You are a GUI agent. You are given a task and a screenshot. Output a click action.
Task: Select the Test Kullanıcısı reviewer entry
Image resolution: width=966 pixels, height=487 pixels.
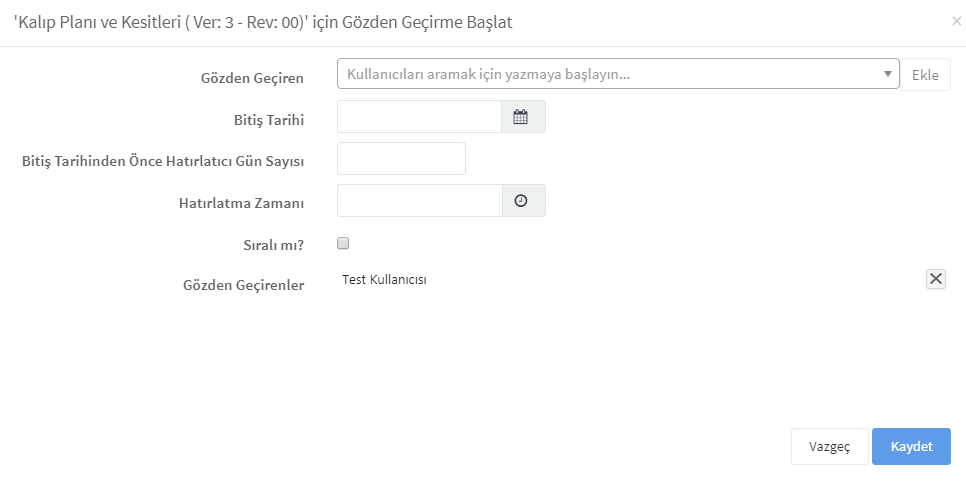point(384,279)
